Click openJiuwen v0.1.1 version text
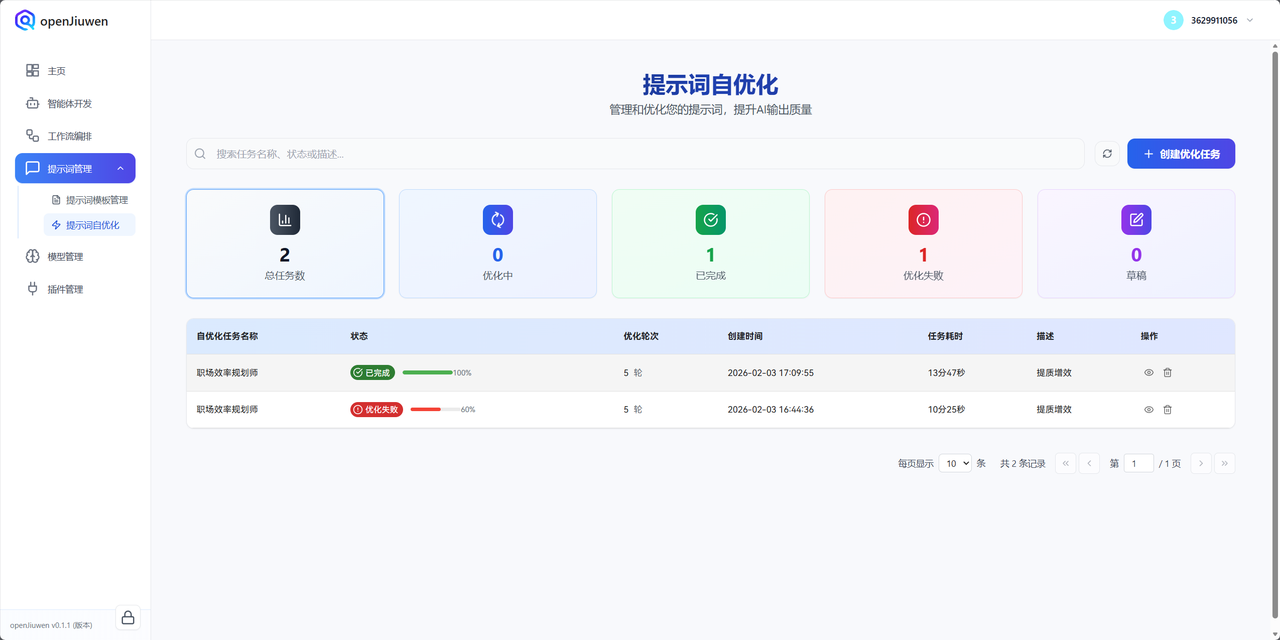Viewport: 1280px width, 640px height. 51,625
